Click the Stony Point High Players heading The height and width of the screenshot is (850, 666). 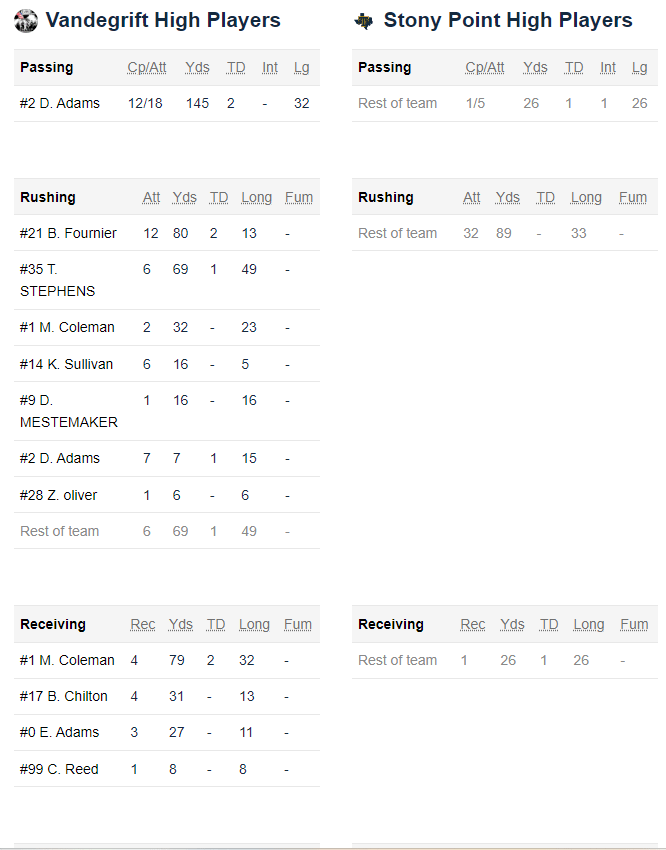tap(508, 20)
